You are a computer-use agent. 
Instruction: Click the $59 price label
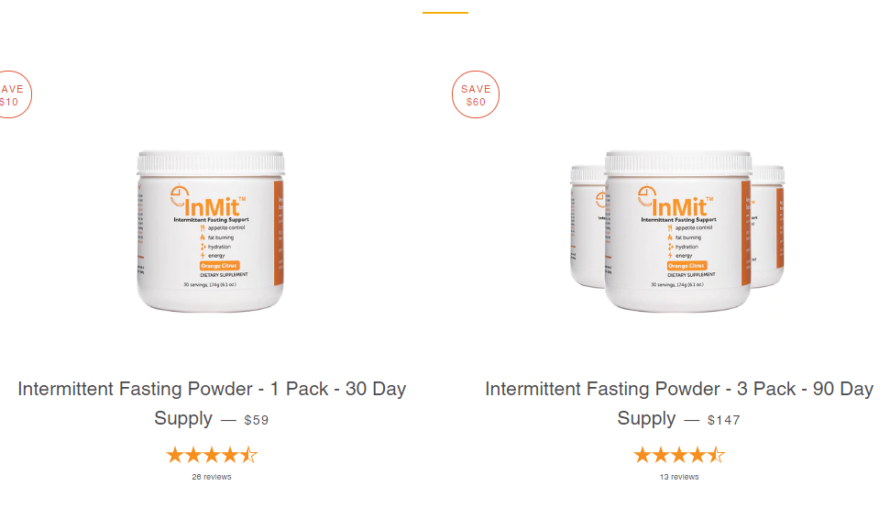click(x=257, y=420)
